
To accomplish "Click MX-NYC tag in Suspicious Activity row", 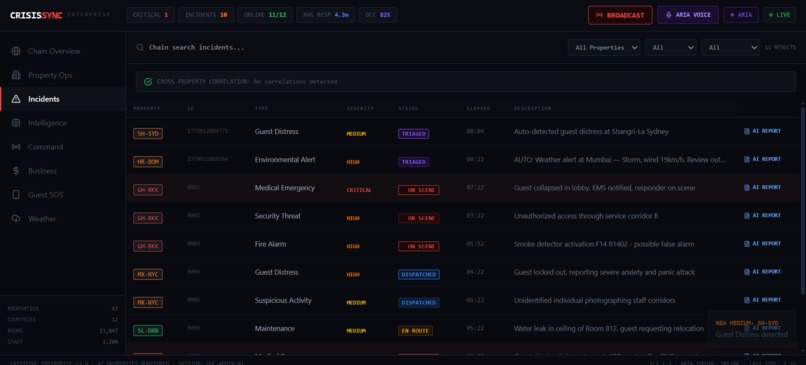I will pos(148,302).
